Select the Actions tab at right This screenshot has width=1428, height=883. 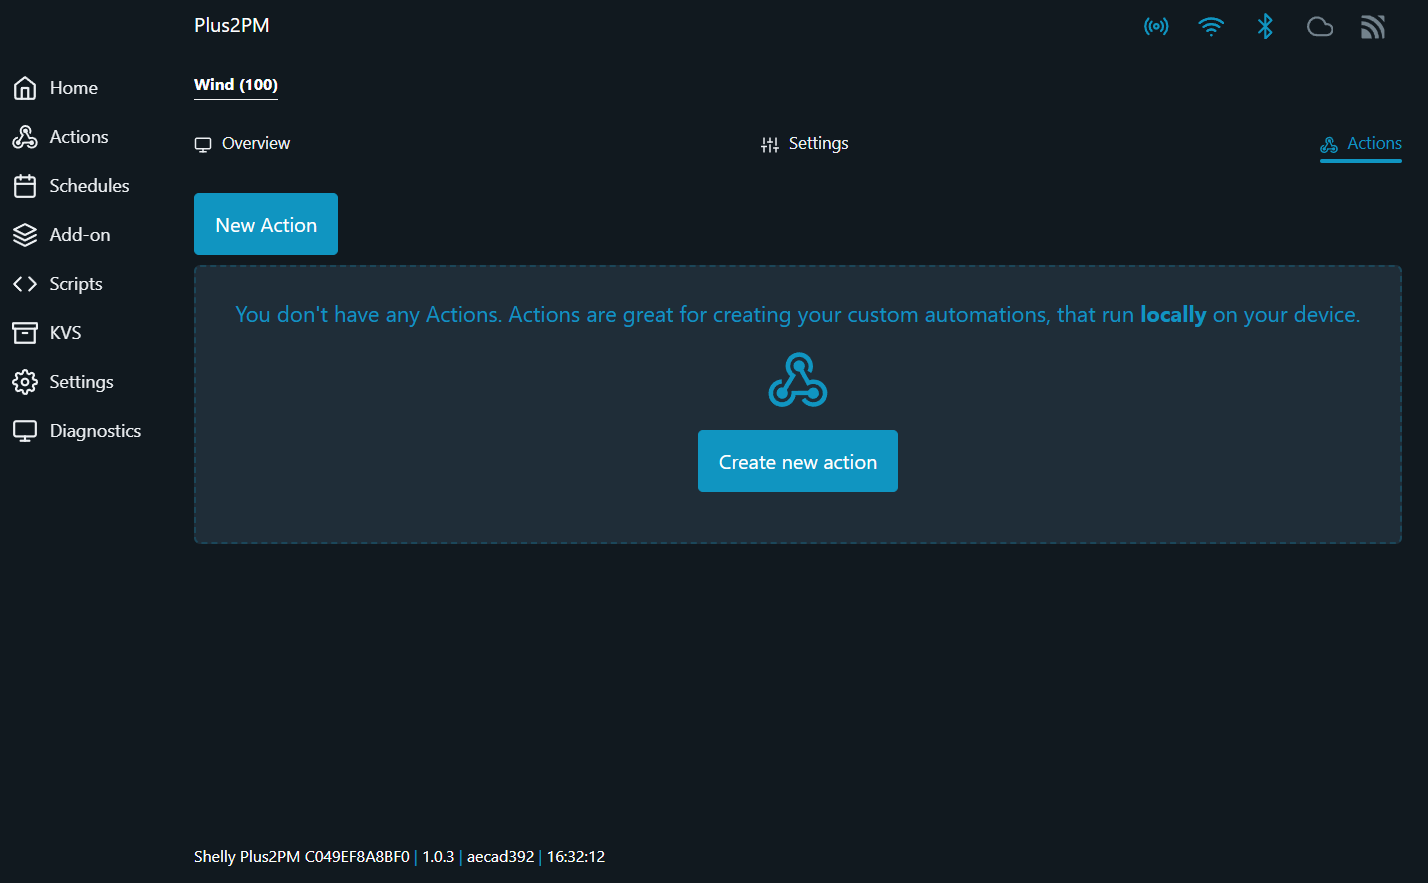[x=1361, y=144]
